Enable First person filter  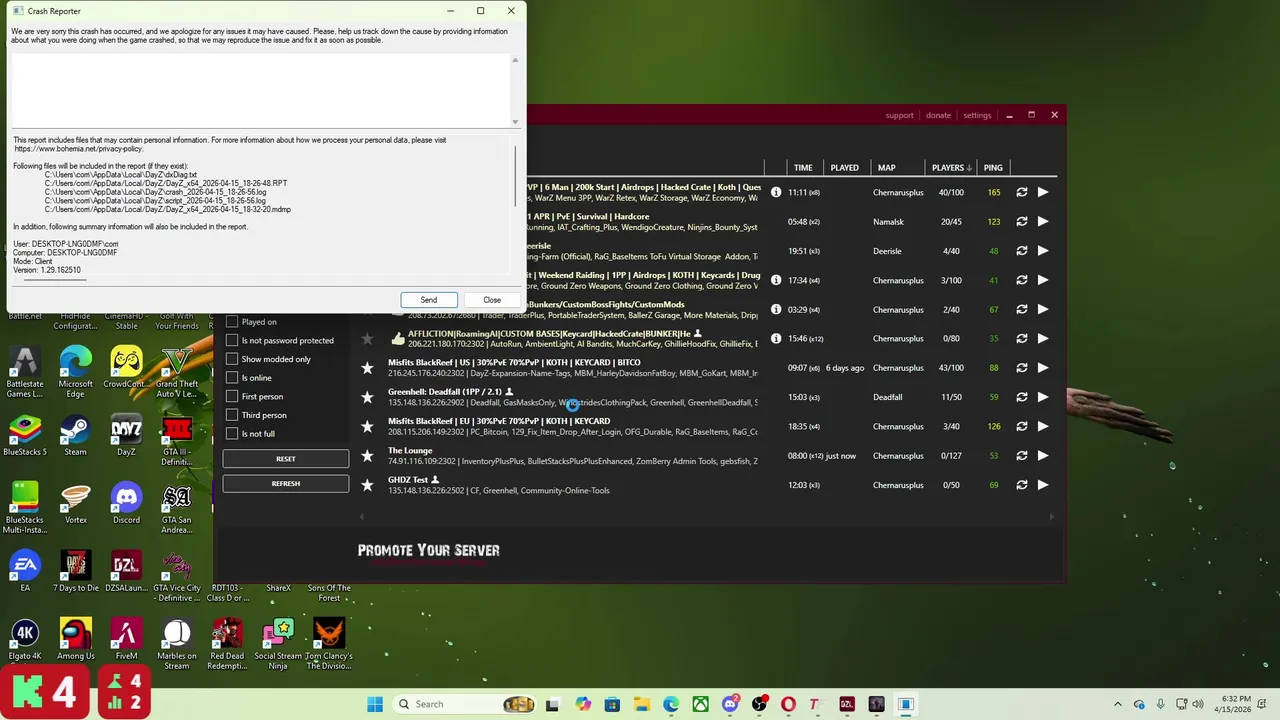click(x=232, y=396)
